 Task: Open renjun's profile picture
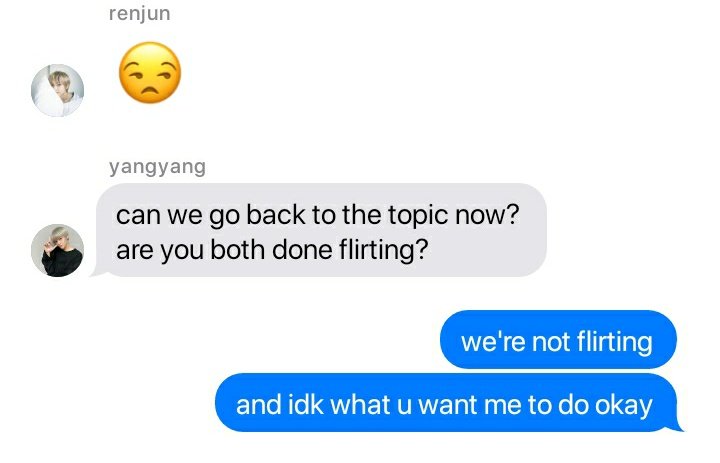[x=57, y=90]
